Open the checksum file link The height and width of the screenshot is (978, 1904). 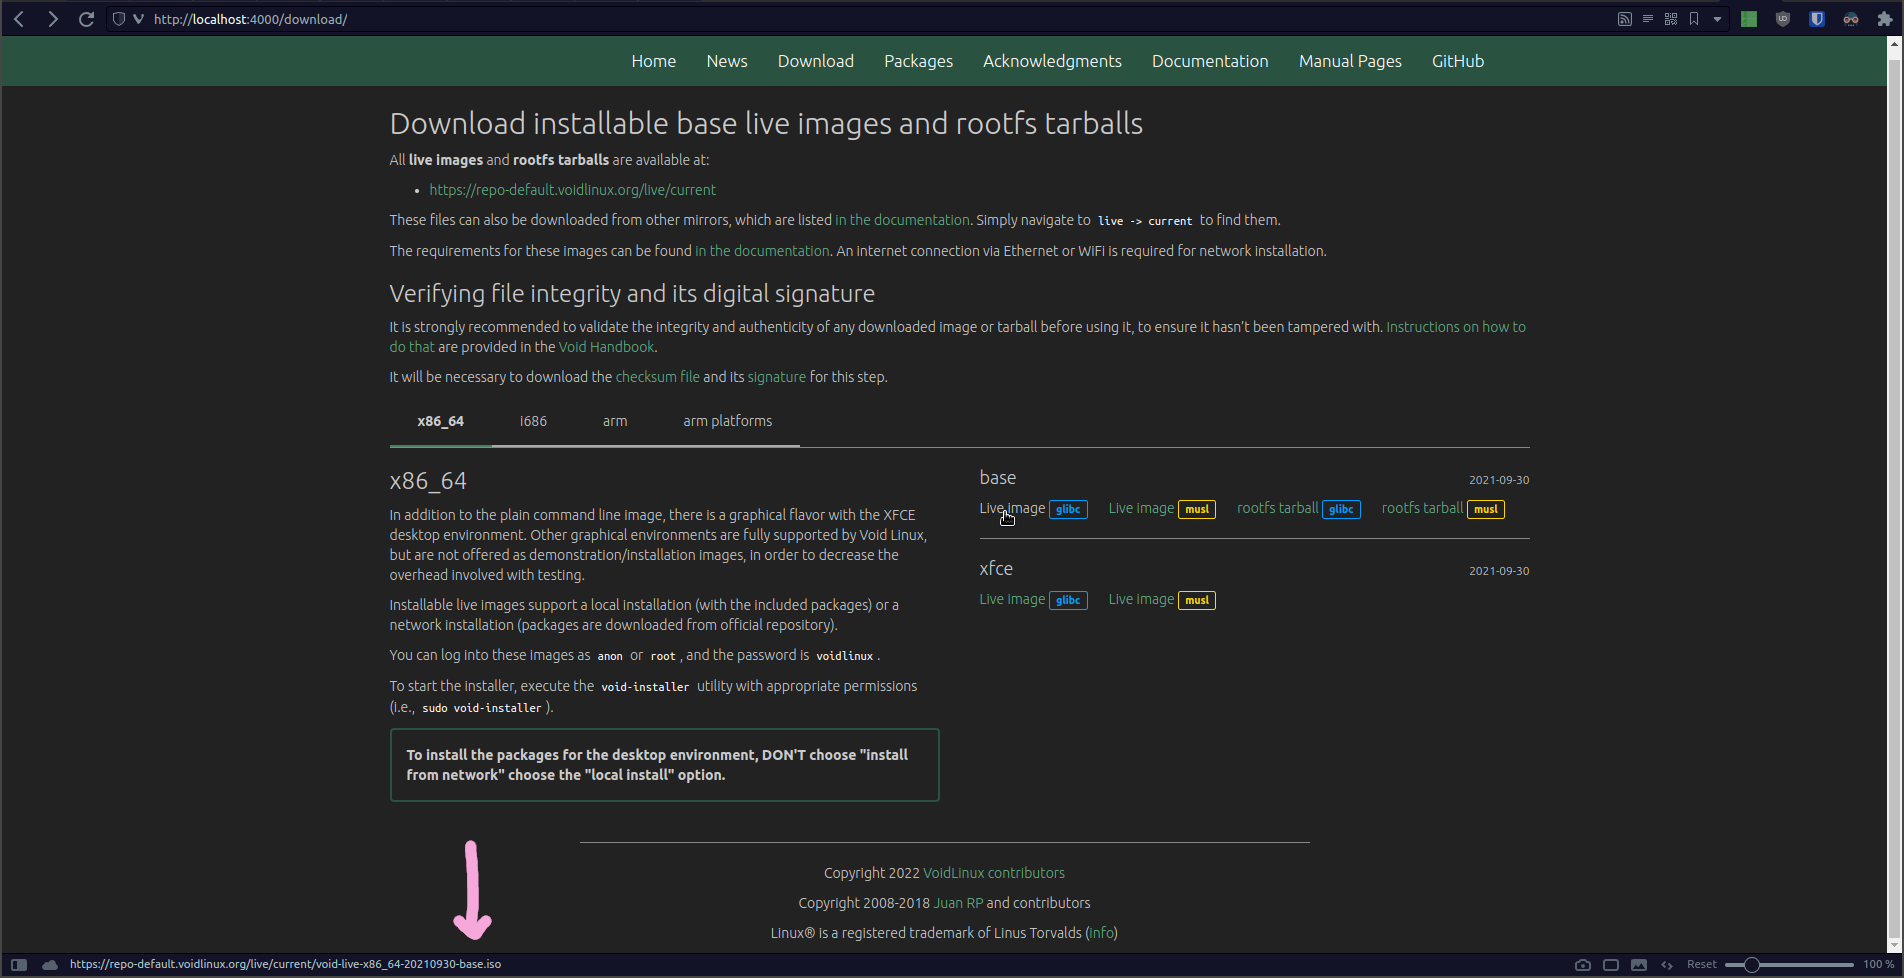tap(658, 377)
